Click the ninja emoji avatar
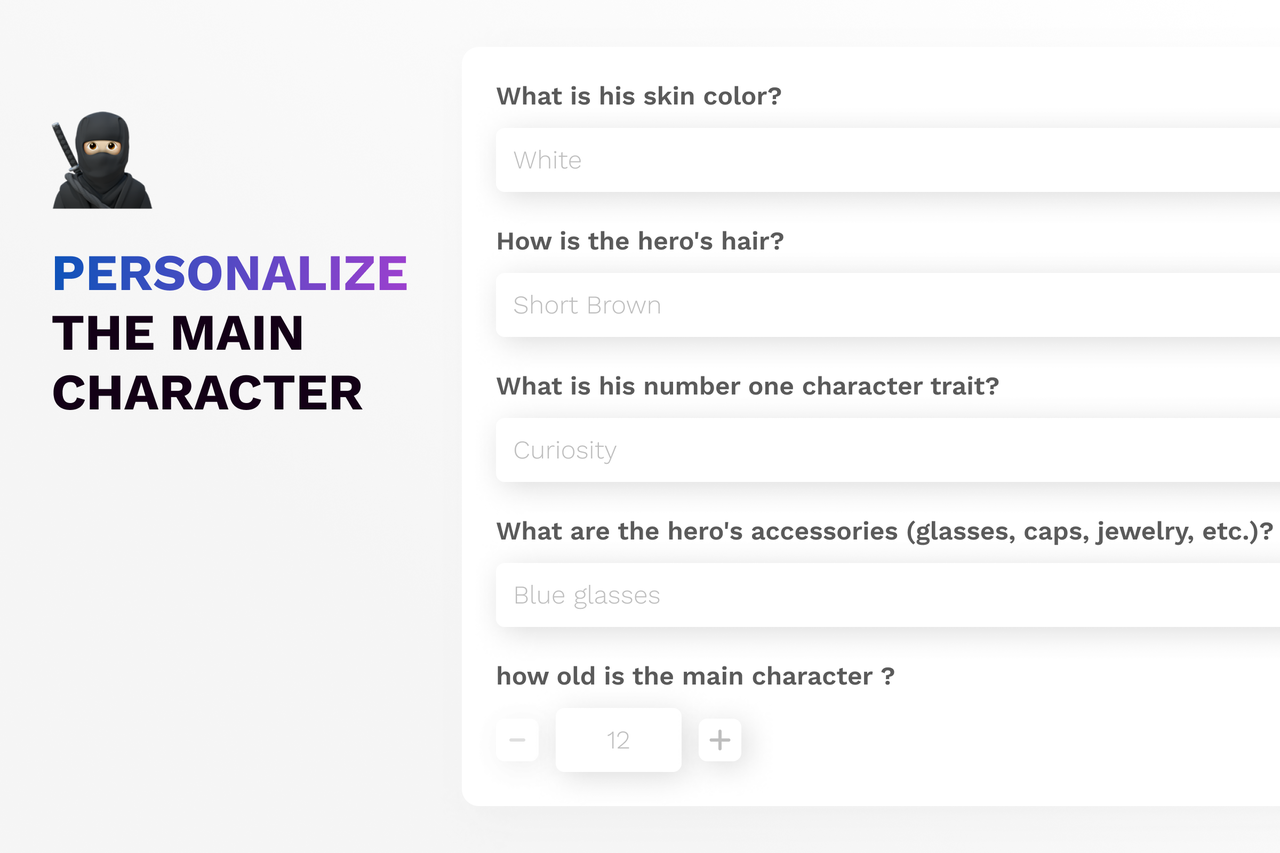 pos(102,160)
